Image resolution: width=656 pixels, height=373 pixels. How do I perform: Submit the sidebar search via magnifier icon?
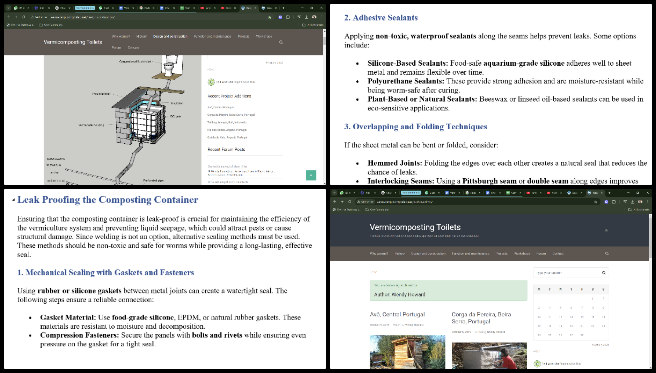604,273
